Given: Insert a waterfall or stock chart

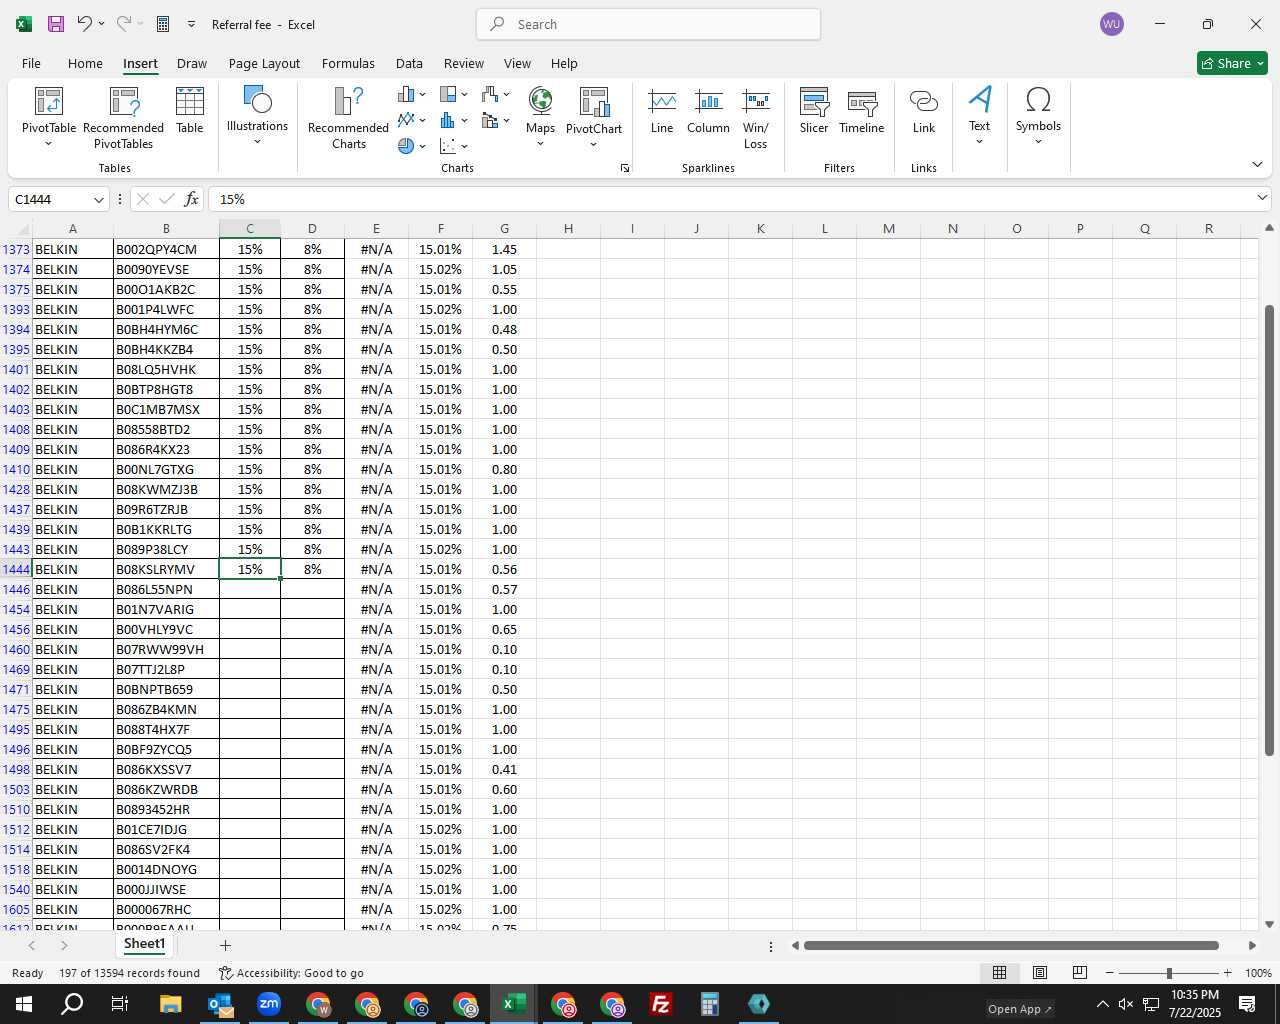Looking at the screenshot, I should tap(490, 94).
